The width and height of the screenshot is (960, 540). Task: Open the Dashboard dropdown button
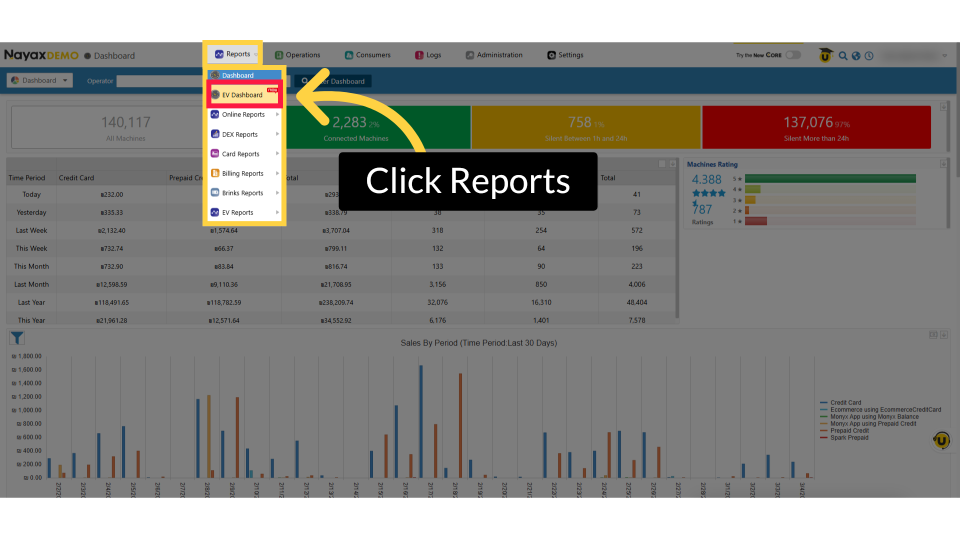click(40, 80)
